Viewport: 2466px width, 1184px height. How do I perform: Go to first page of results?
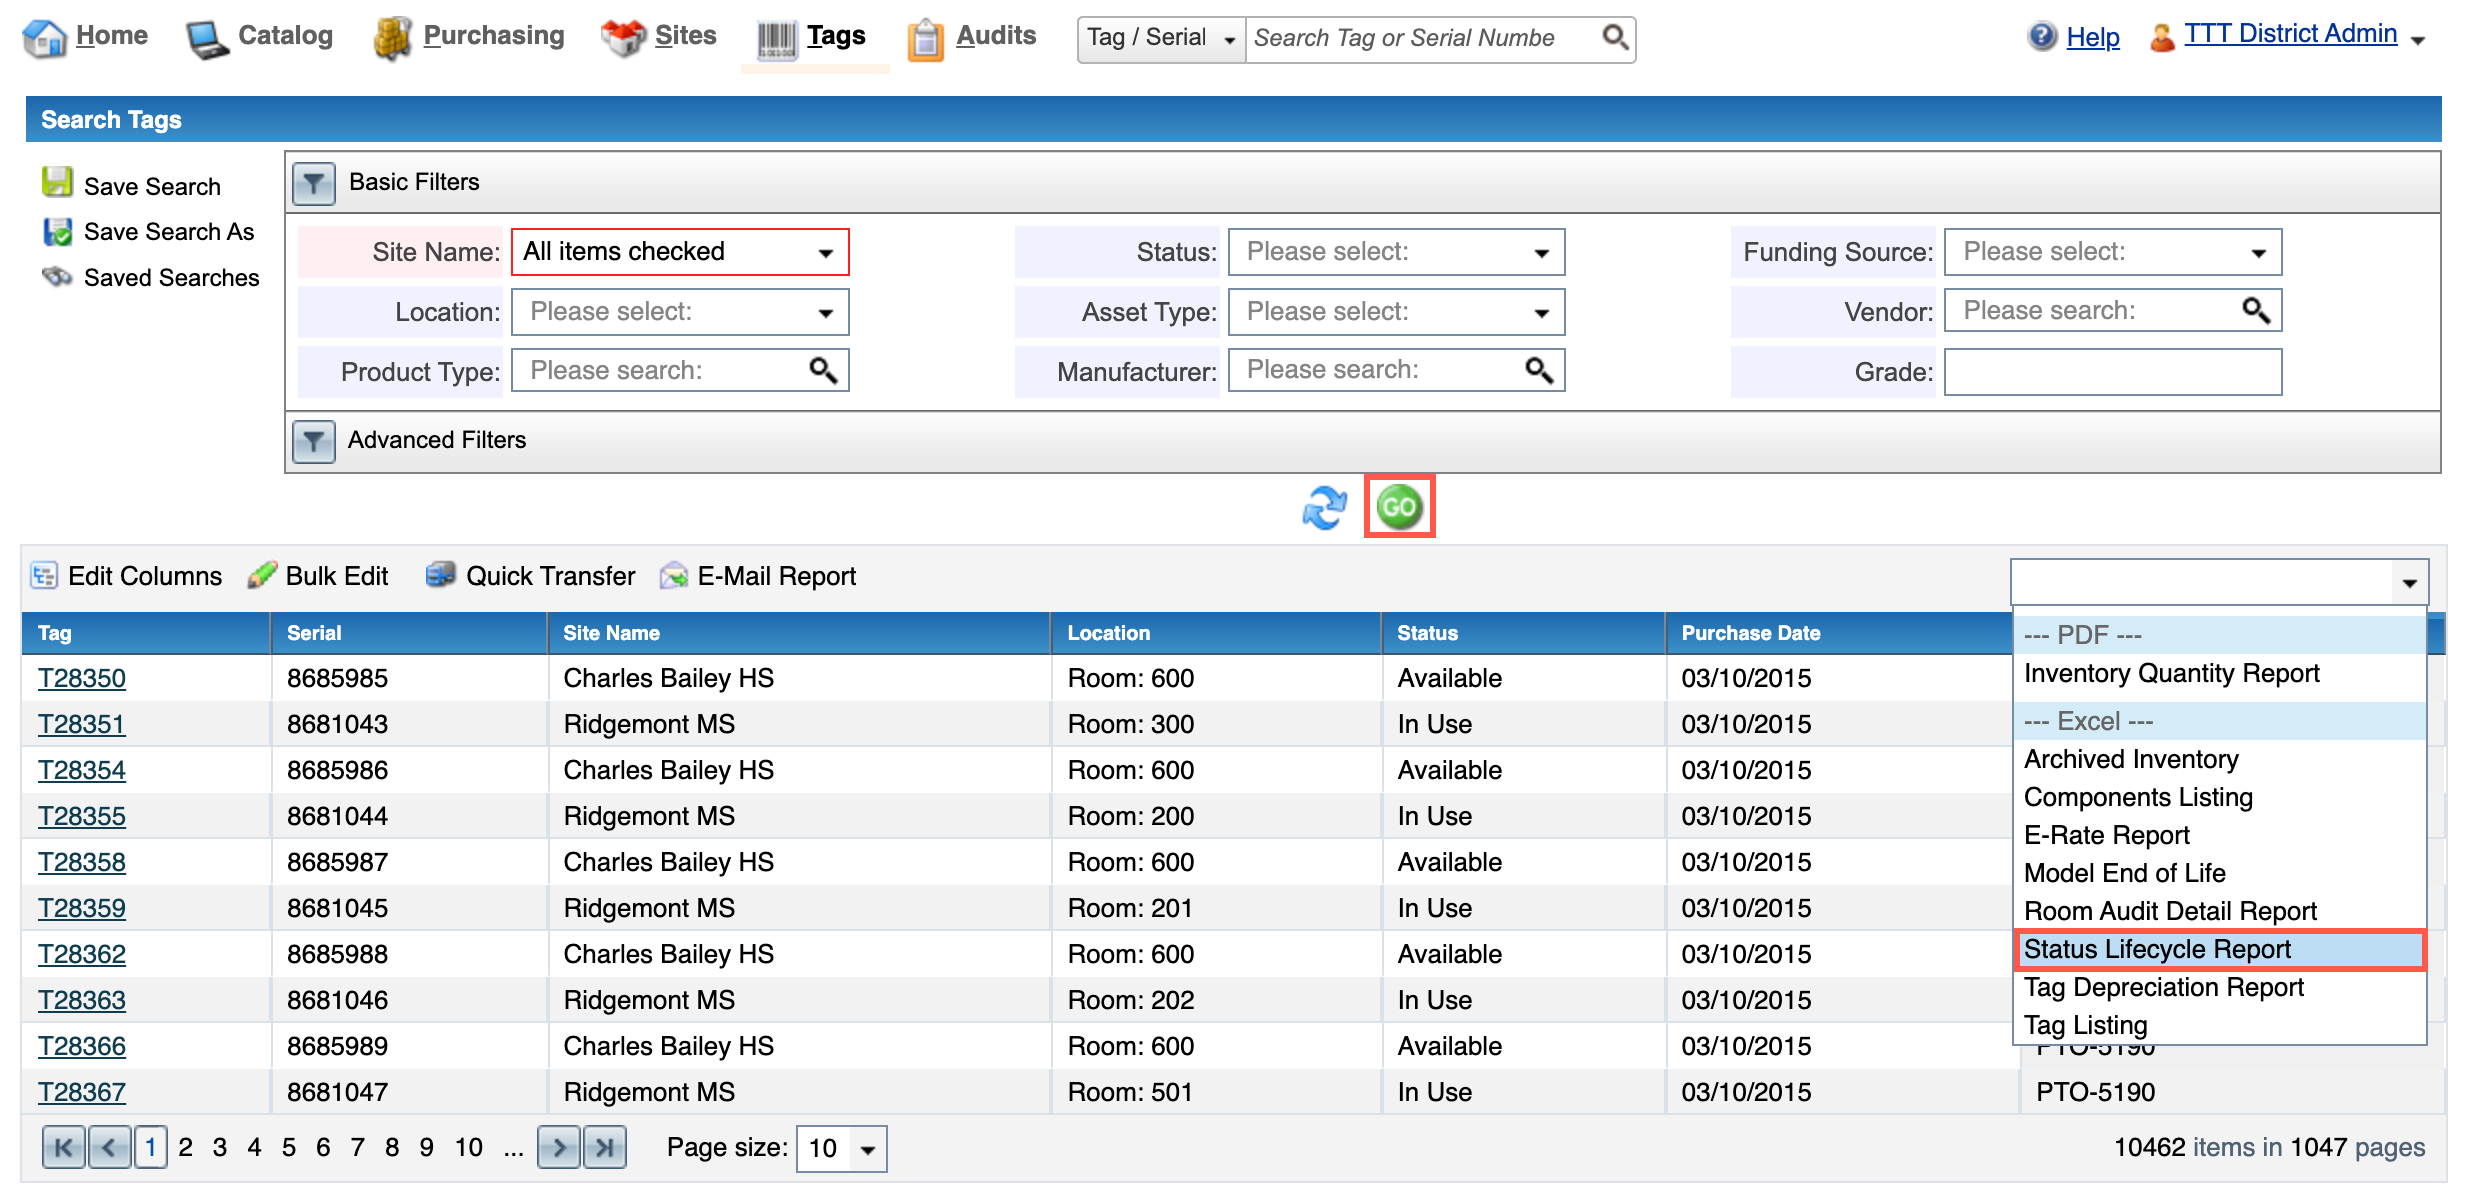(63, 1147)
